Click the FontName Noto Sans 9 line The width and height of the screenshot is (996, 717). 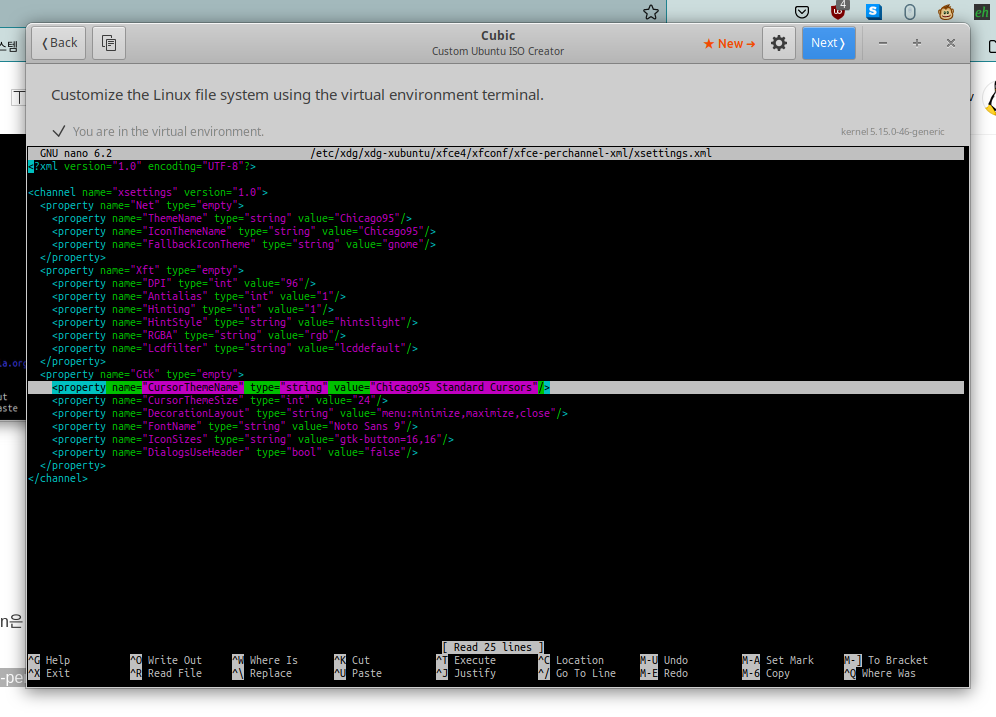(x=235, y=427)
